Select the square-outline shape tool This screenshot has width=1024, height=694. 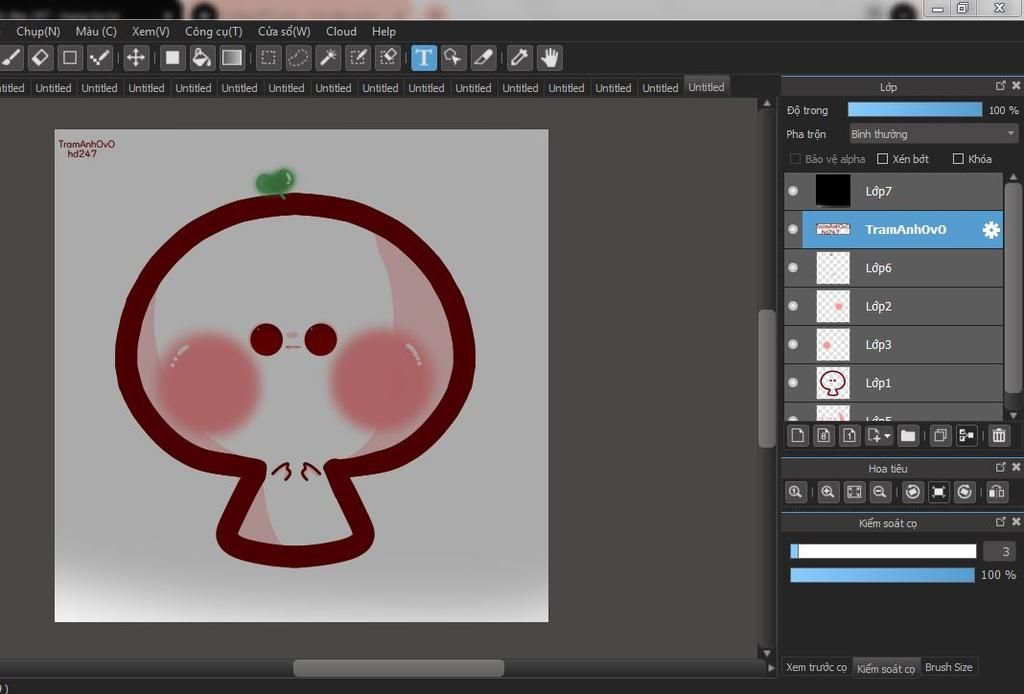(70, 58)
